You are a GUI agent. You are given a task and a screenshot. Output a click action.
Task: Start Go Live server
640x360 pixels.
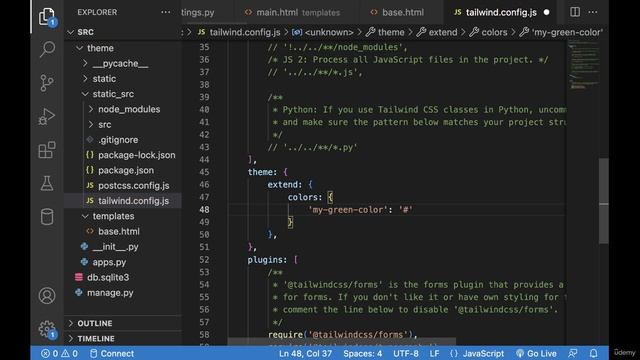pyautogui.click(x=536, y=353)
